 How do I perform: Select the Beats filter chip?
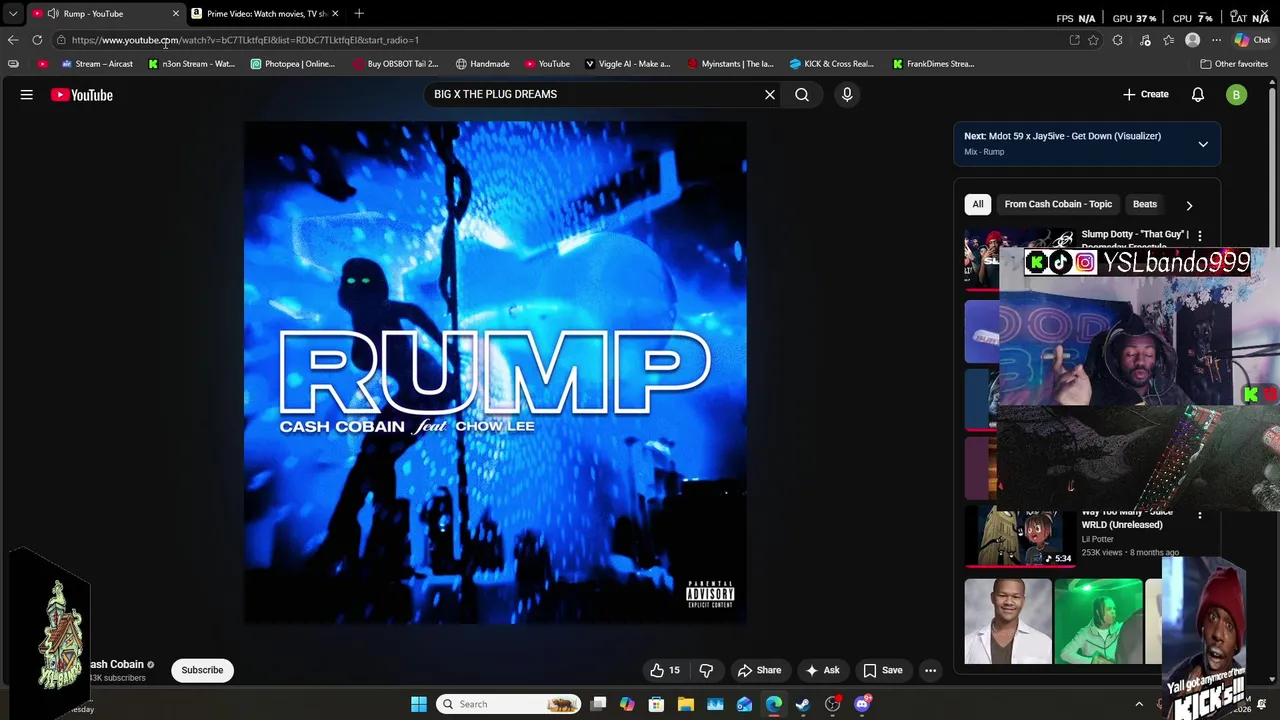tap(1145, 205)
